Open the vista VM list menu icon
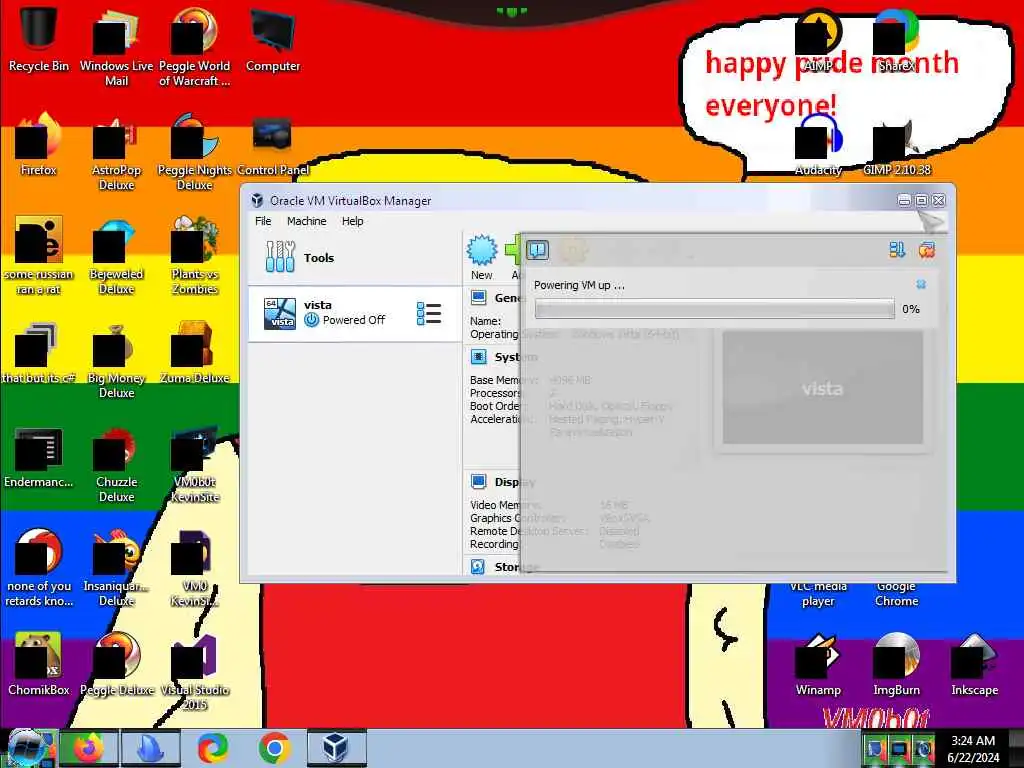Image resolution: width=1024 pixels, height=768 pixels. click(429, 313)
